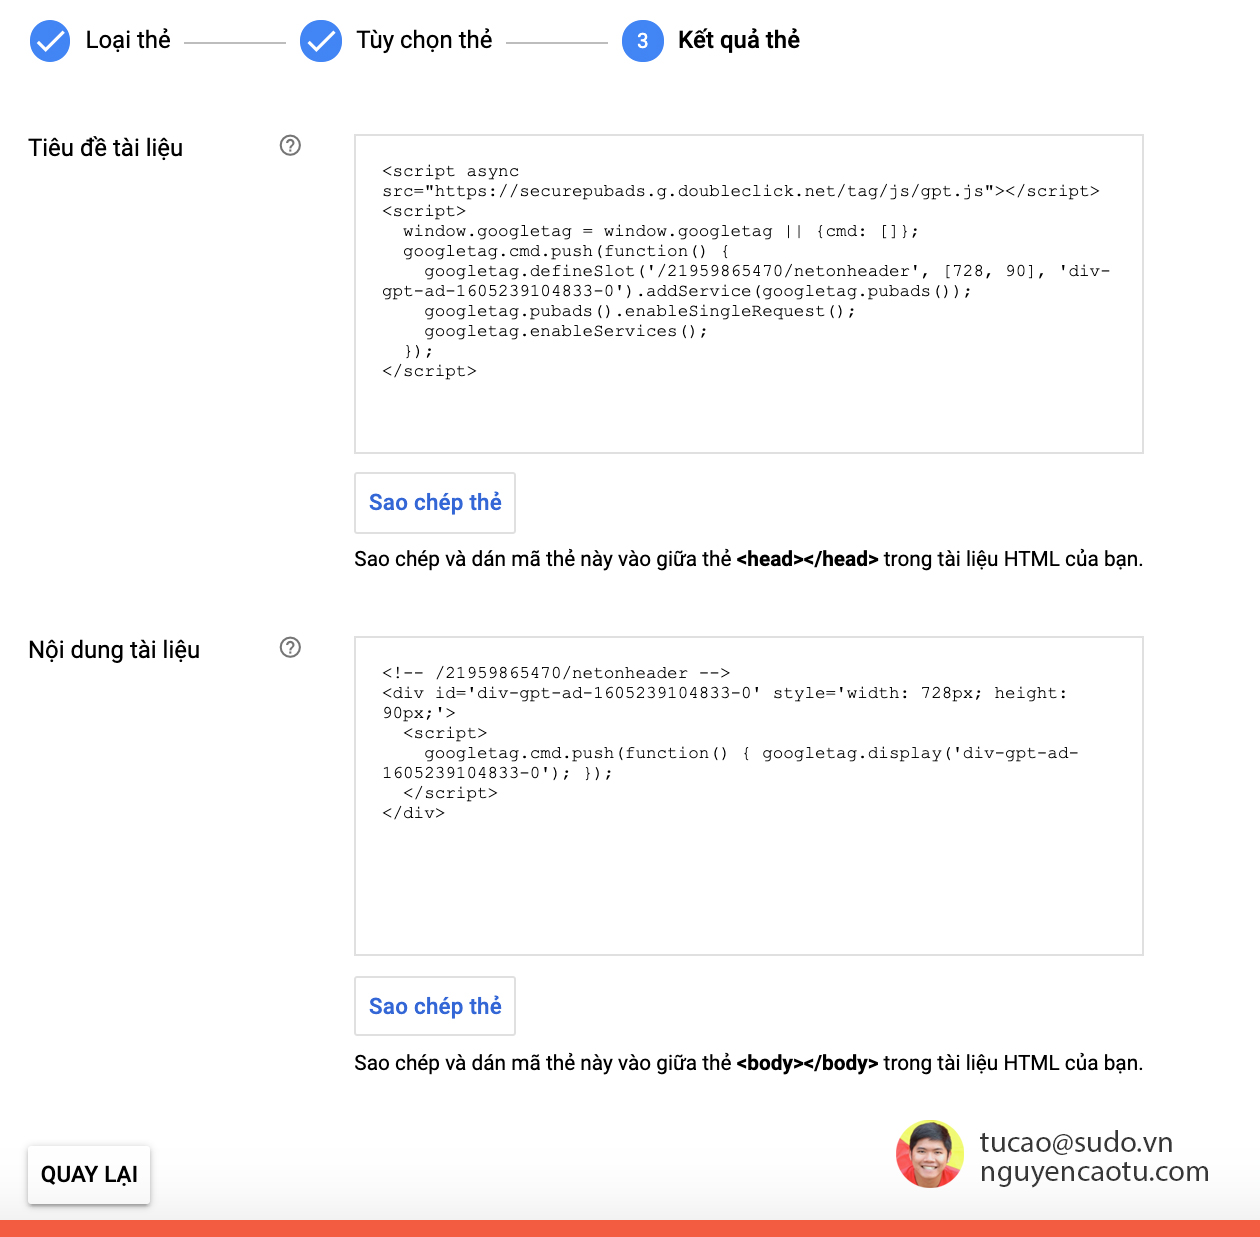Image resolution: width=1260 pixels, height=1237 pixels.
Task: Click the Nội dung tài liệu label
Action: [112, 650]
